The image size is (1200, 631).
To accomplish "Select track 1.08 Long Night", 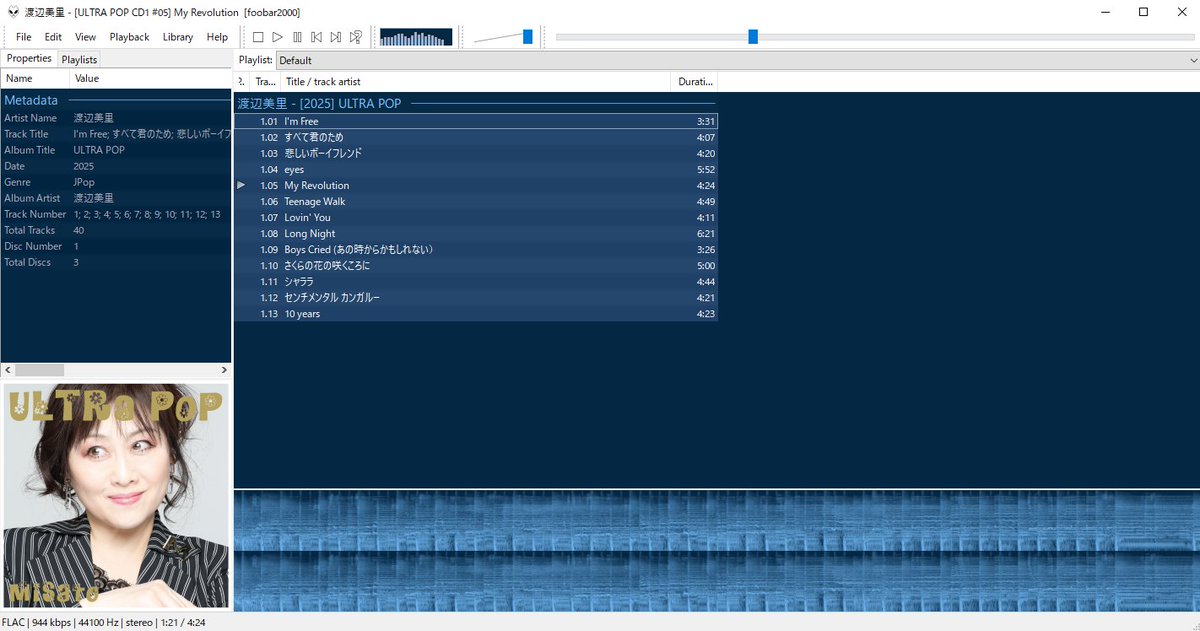I will coord(476,233).
